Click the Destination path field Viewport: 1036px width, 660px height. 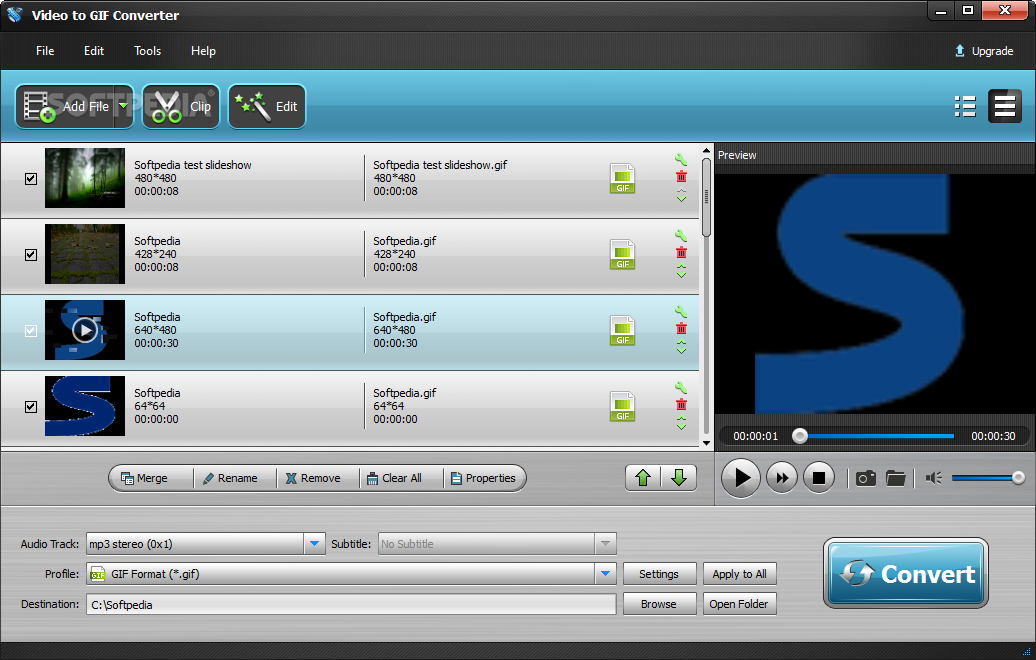pyautogui.click(x=351, y=604)
